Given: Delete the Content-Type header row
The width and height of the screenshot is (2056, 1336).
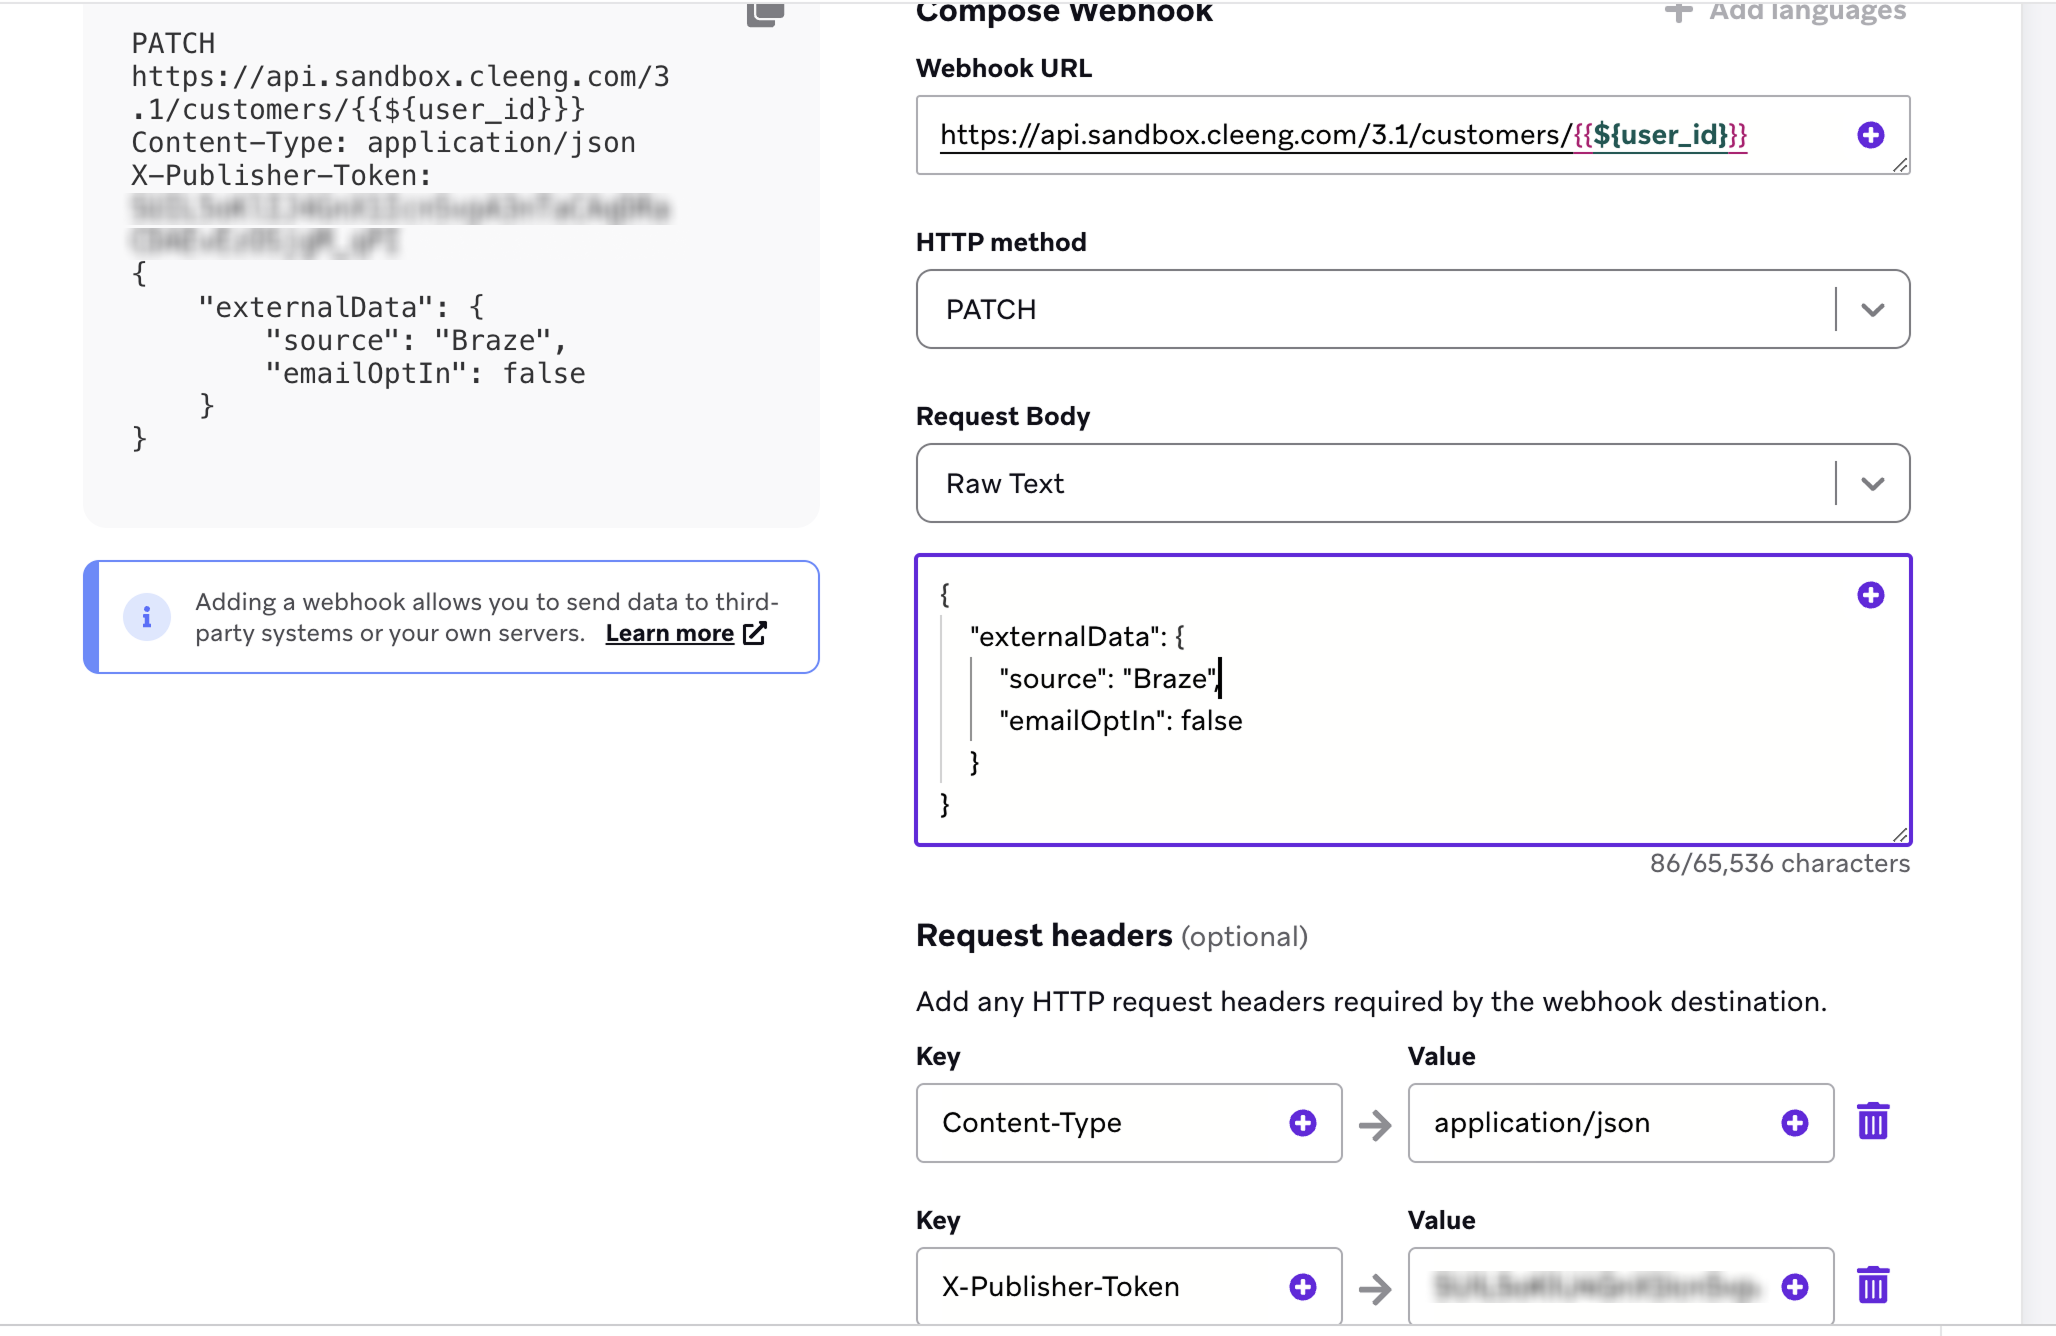Looking at the screenshot, I should click(1872, 1122).
